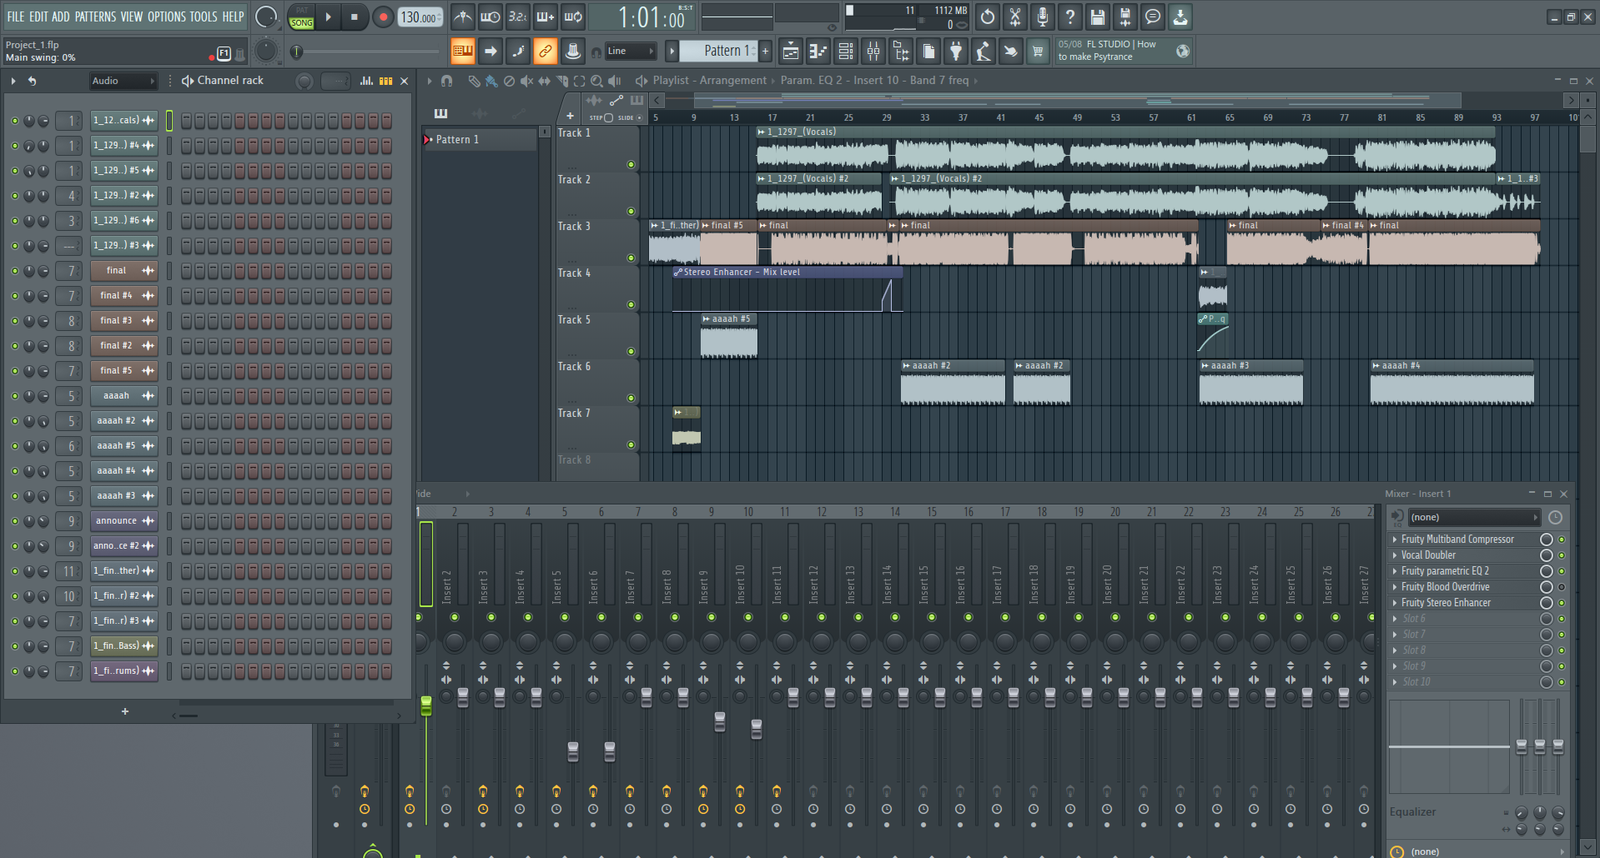Open the EDIT menu

pyautogui.click(x=38, y=17)
